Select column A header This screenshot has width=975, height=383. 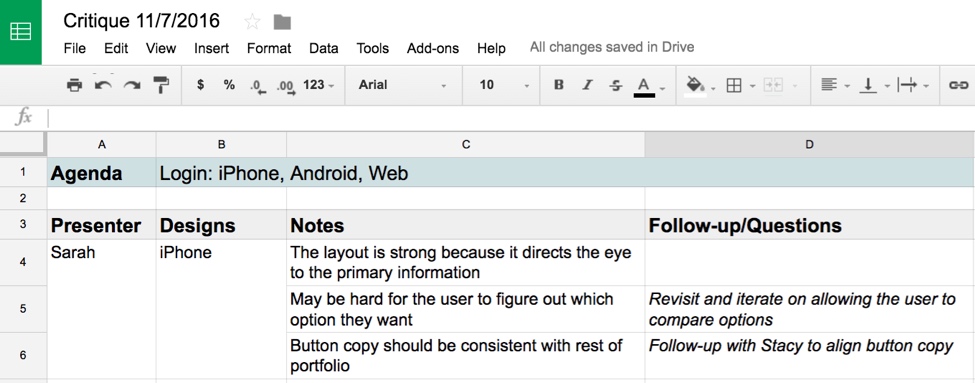pos(102,145)
